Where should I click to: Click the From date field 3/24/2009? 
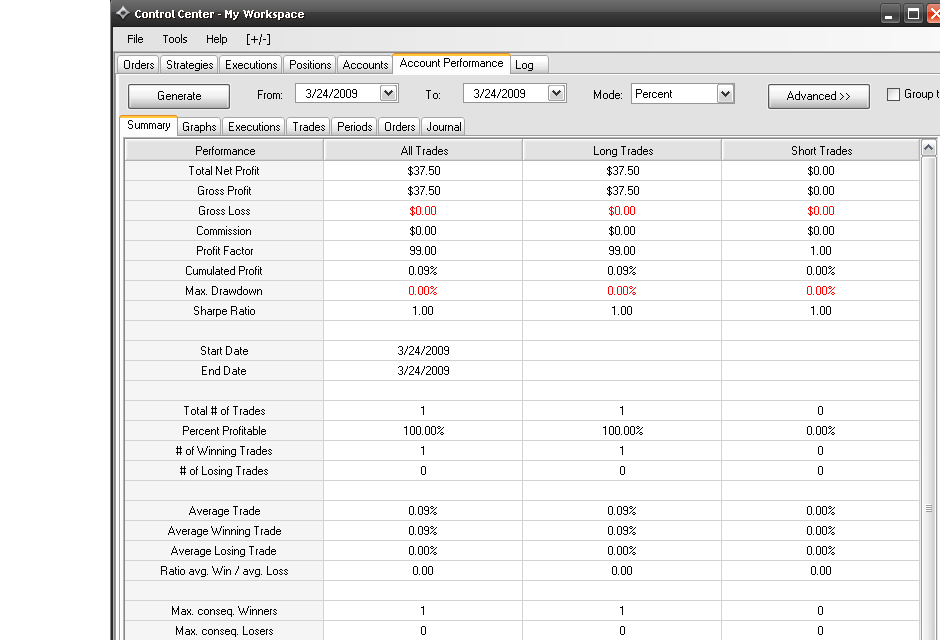(338, 93)
